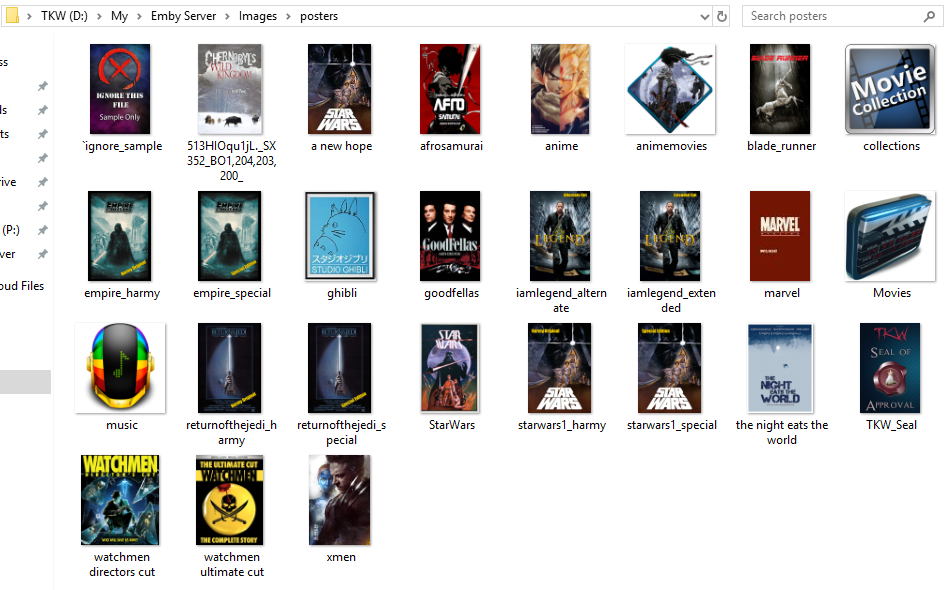Navigate to Images folder in breadcrumb

tap(257, 16)
